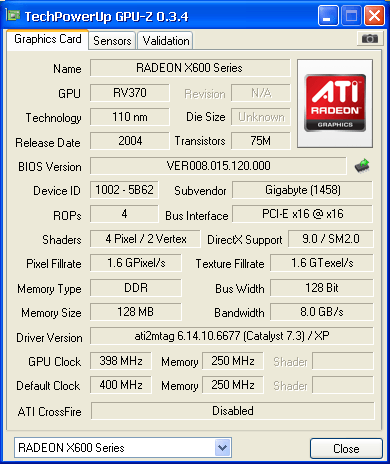Click the empty Shader field in Default Clock row
Image resolution: width=390 pixels, height=464 pixels.
click(343, 385)
